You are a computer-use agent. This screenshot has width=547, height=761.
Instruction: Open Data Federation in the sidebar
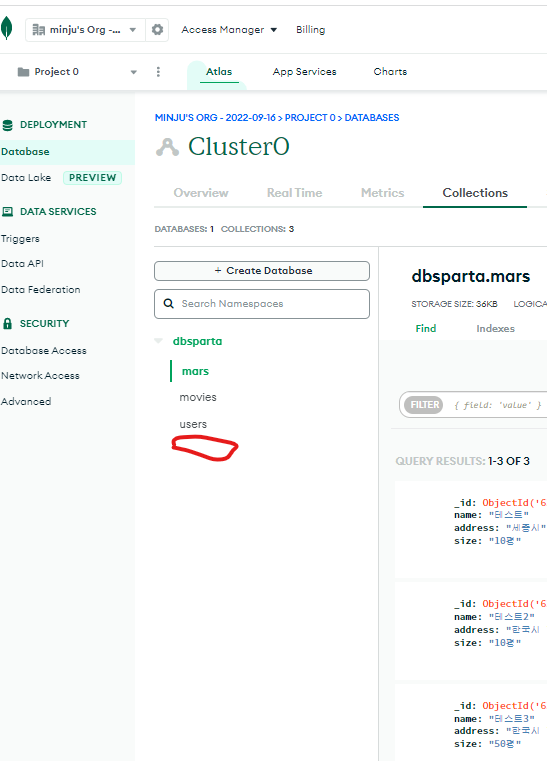click(41, 290)
